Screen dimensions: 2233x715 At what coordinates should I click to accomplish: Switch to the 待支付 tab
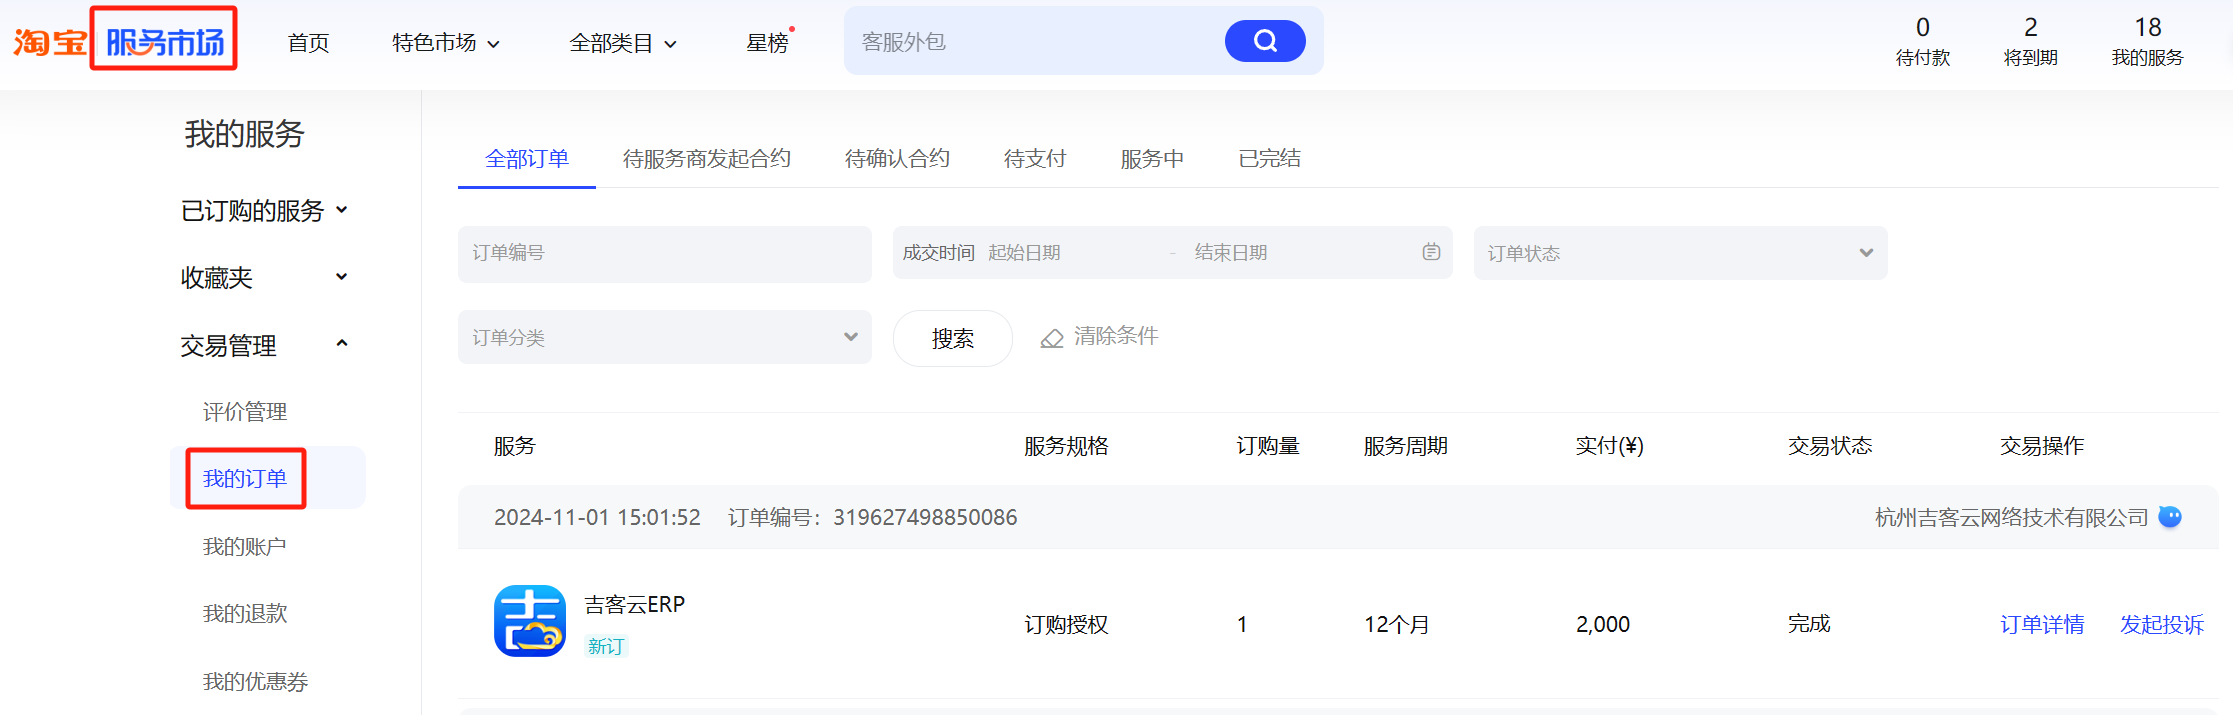[1035, 159]
